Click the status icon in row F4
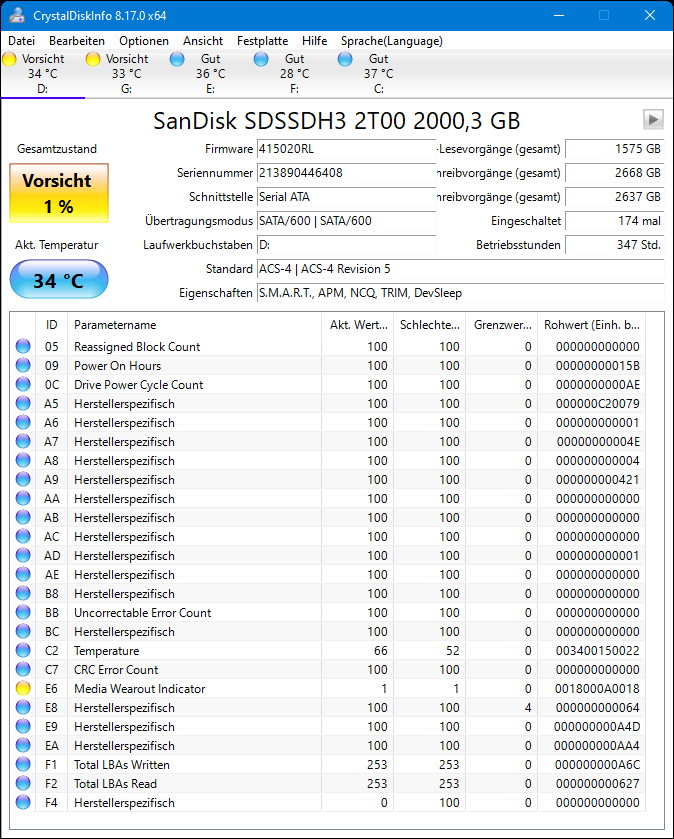Viewport: 674px width, 839px height. [x=23, y=802]
